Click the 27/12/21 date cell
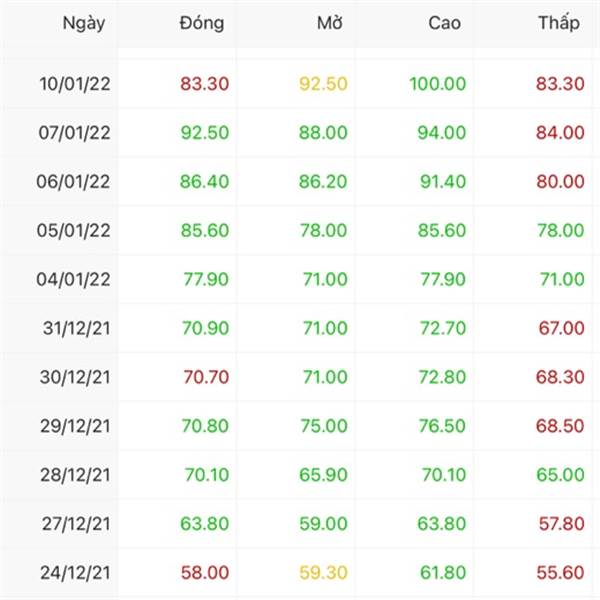This screenshot has height=600, width=600. pyautogui.click(x=76, y=524)
